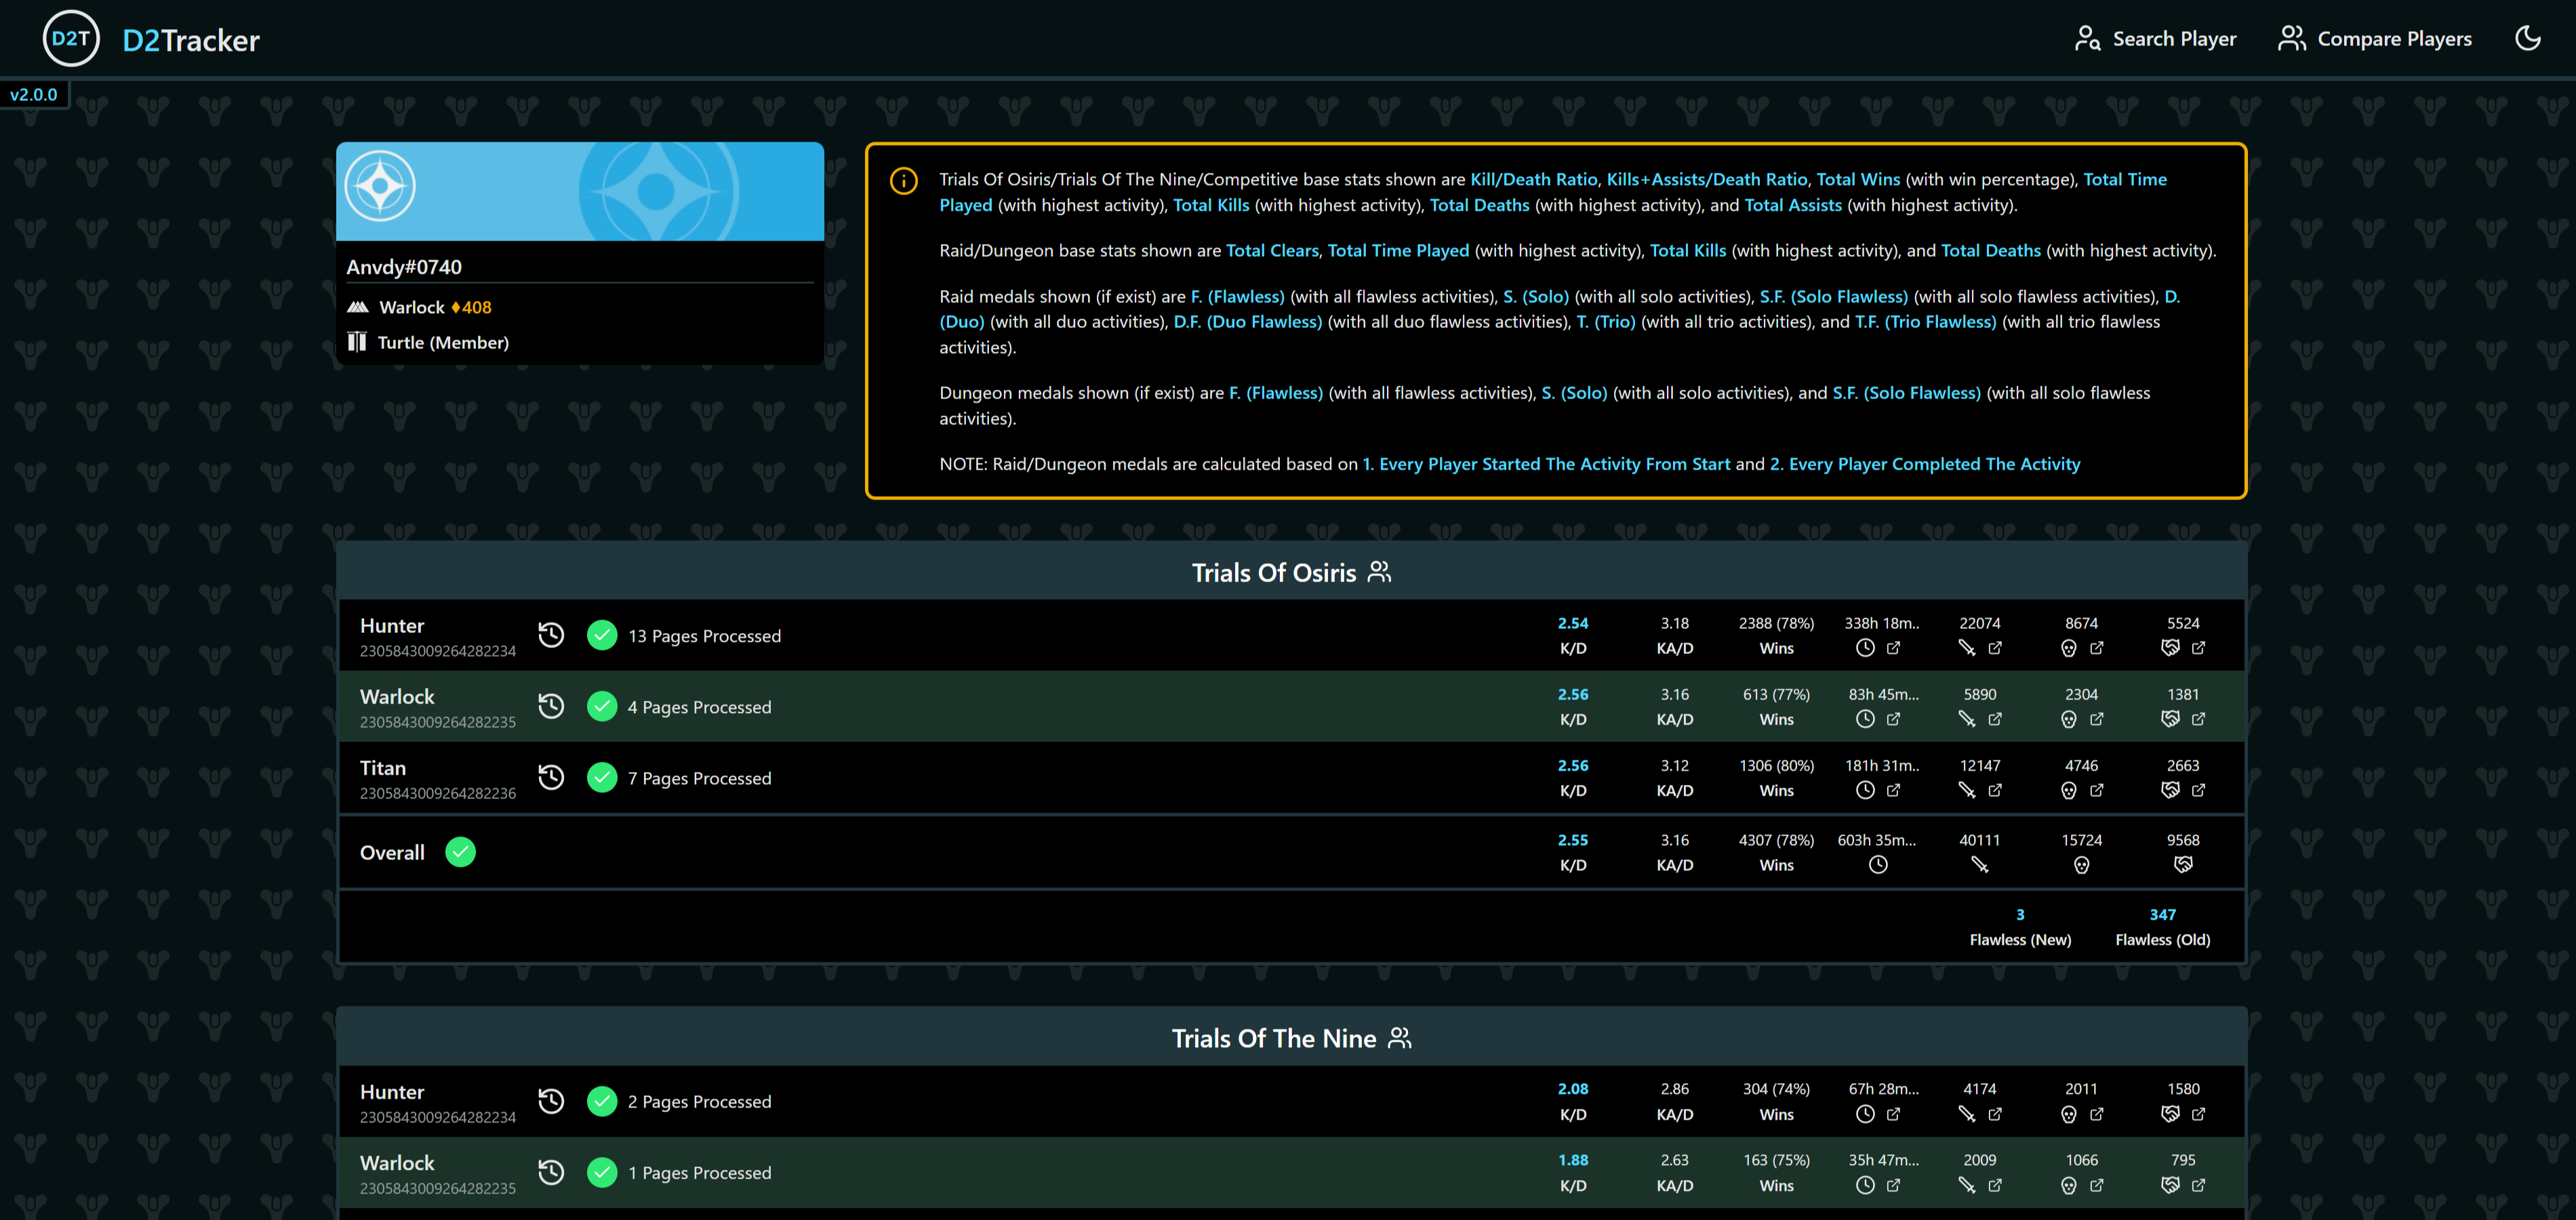Click the history icon next to Warlock character
The width and height of the screenshot is (2576, 1220).
point(551,705)
